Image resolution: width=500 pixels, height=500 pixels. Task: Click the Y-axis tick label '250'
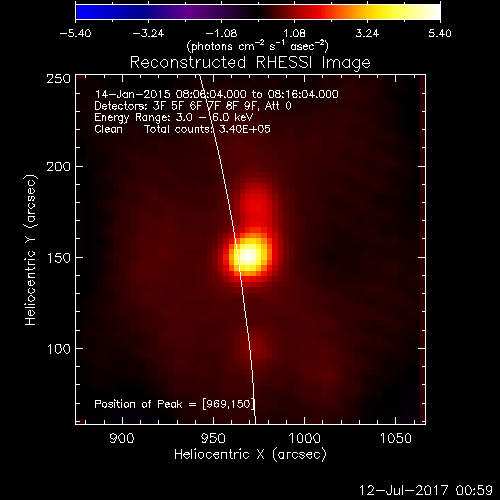click(59, 79)
